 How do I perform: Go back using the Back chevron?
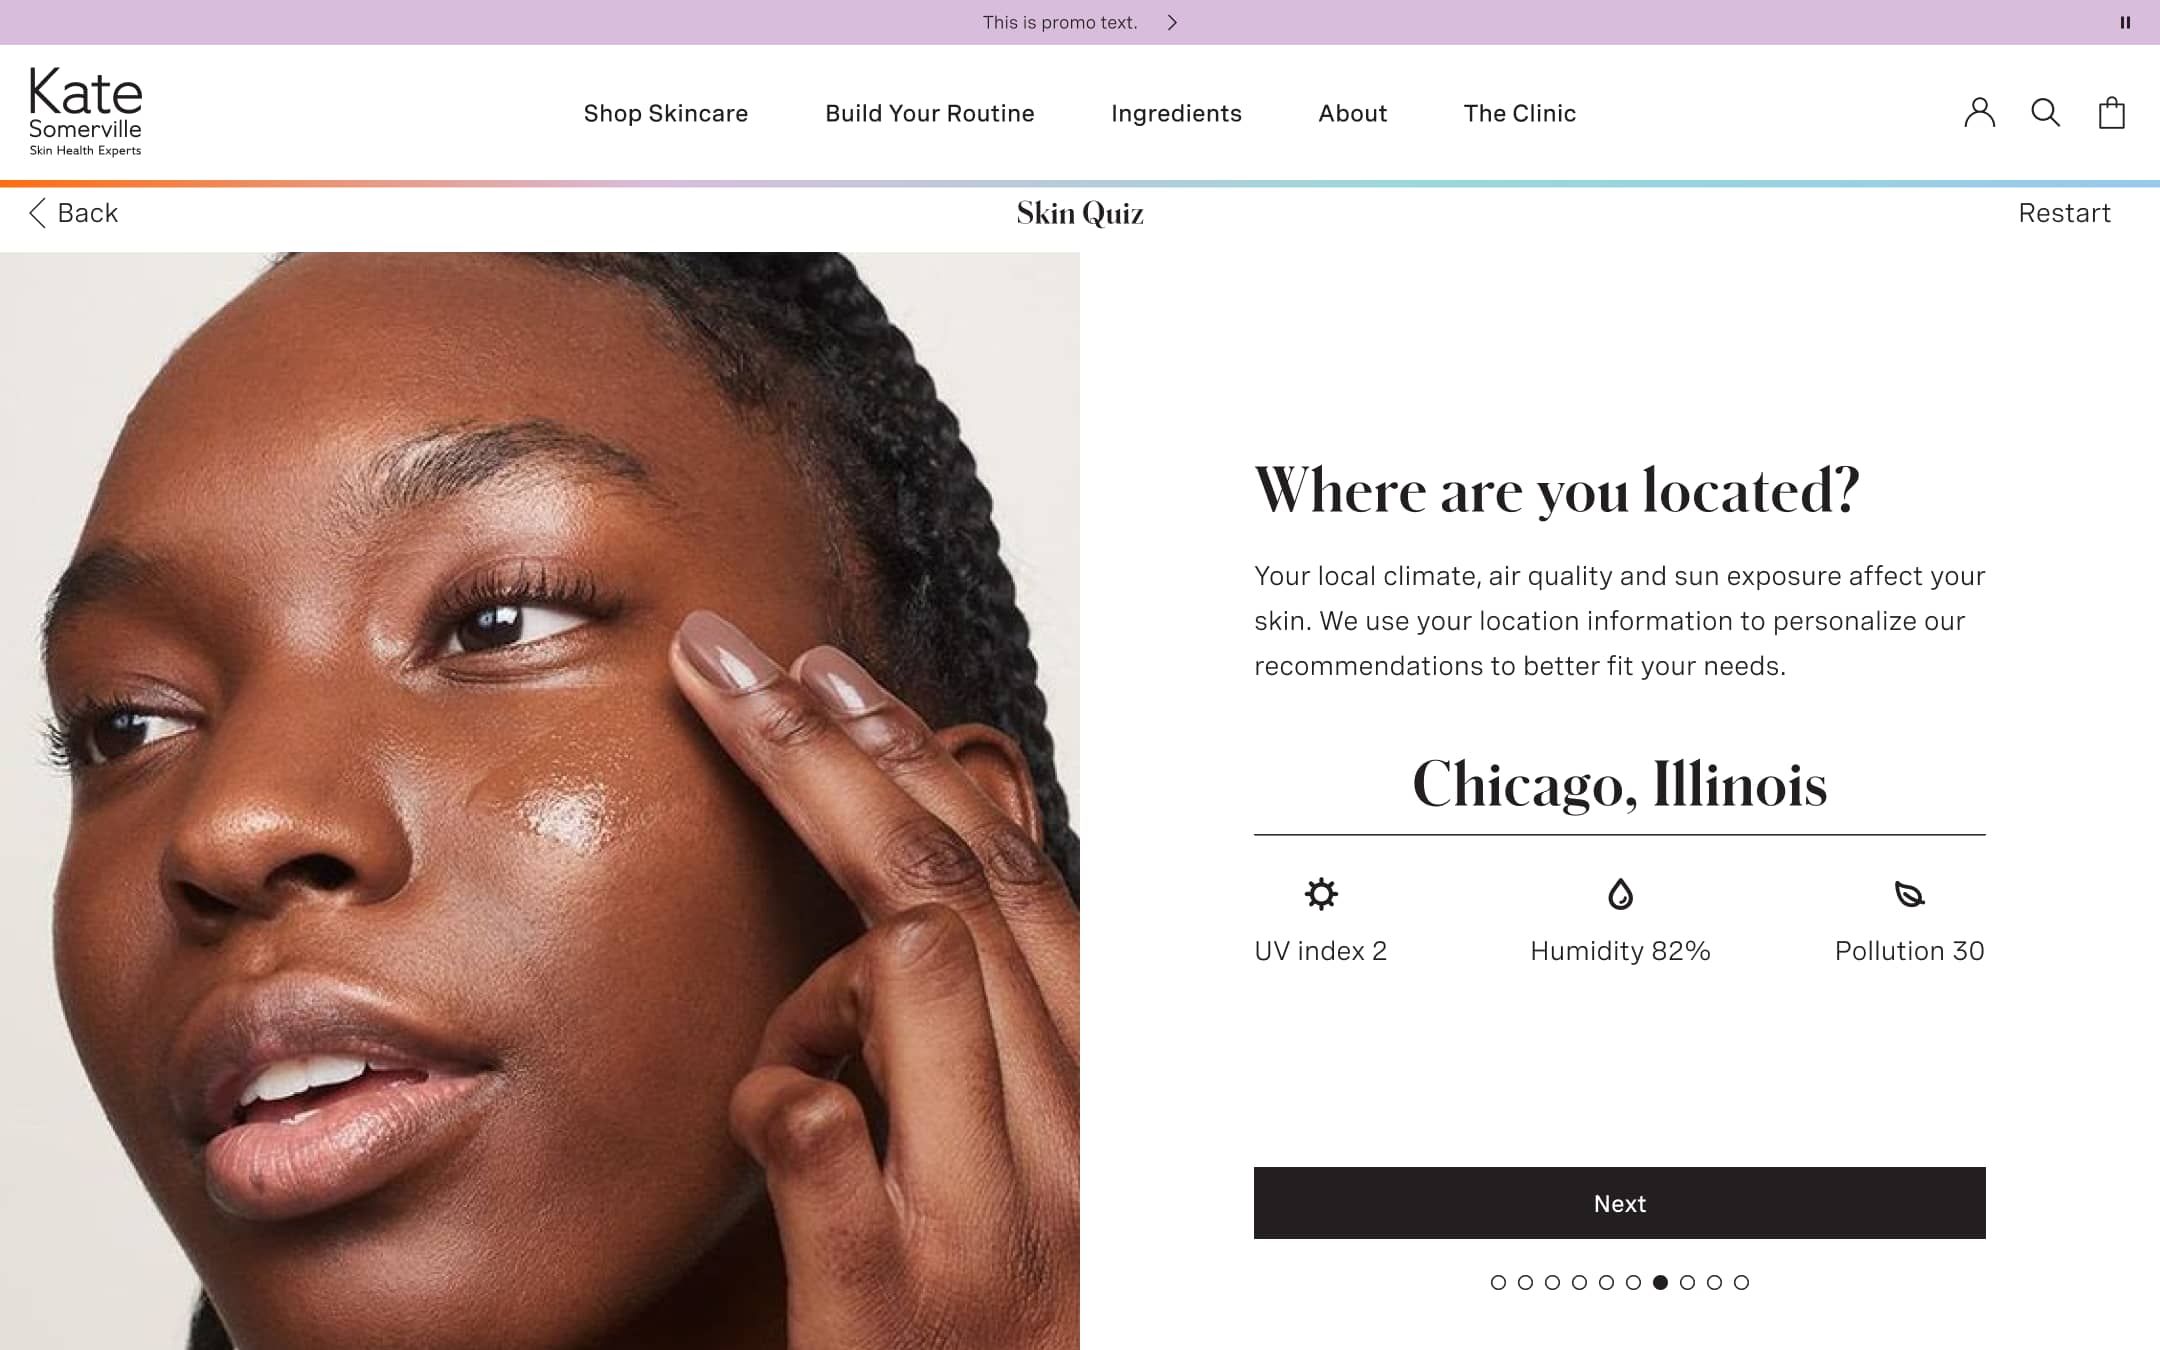[x=37, y=213]
